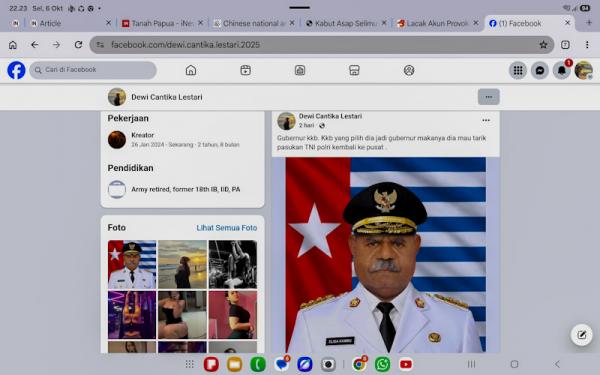Open Facebook Groups icon in top navigation
600x375 pixels.
pos(409,70)
